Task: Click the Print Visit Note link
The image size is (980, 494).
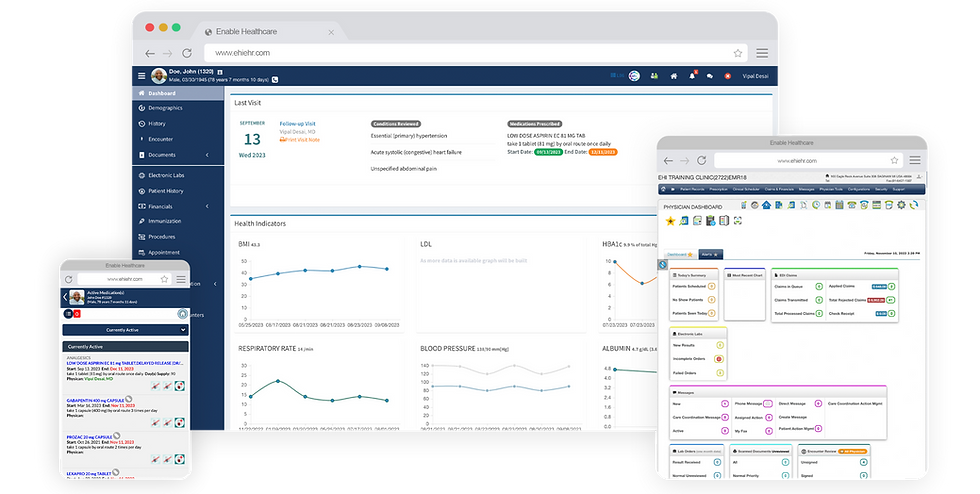Action: click(300, 140)
